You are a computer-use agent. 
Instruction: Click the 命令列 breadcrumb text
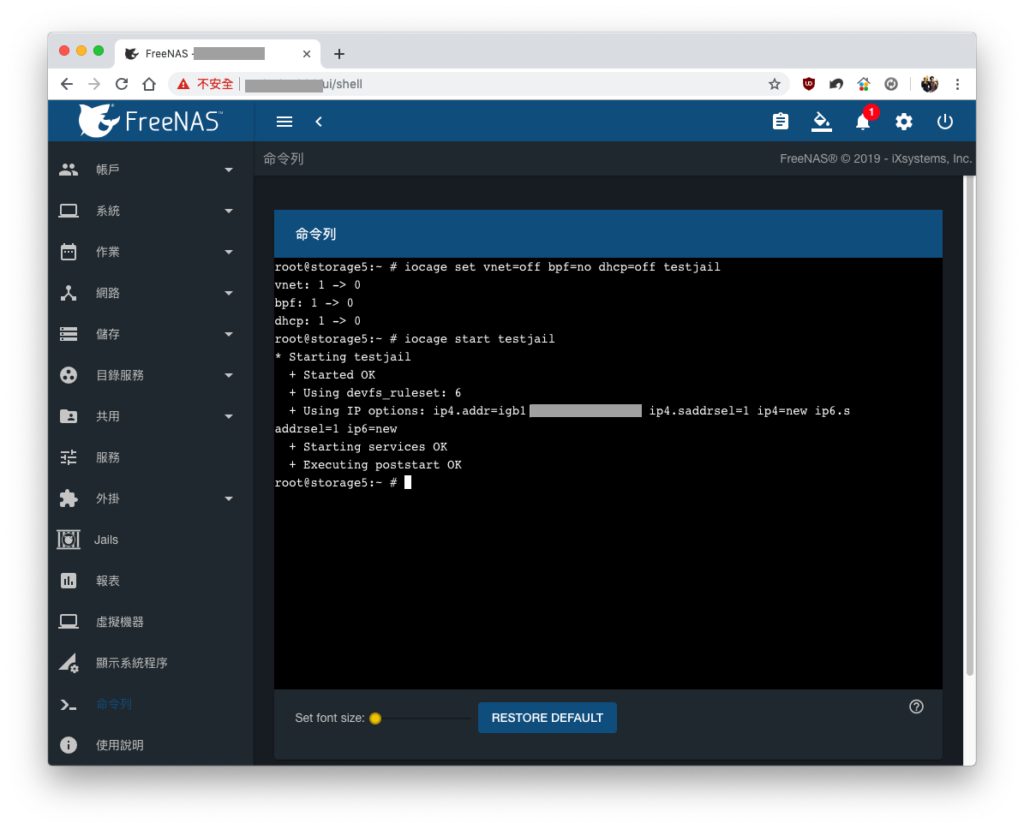click(283, 159)
